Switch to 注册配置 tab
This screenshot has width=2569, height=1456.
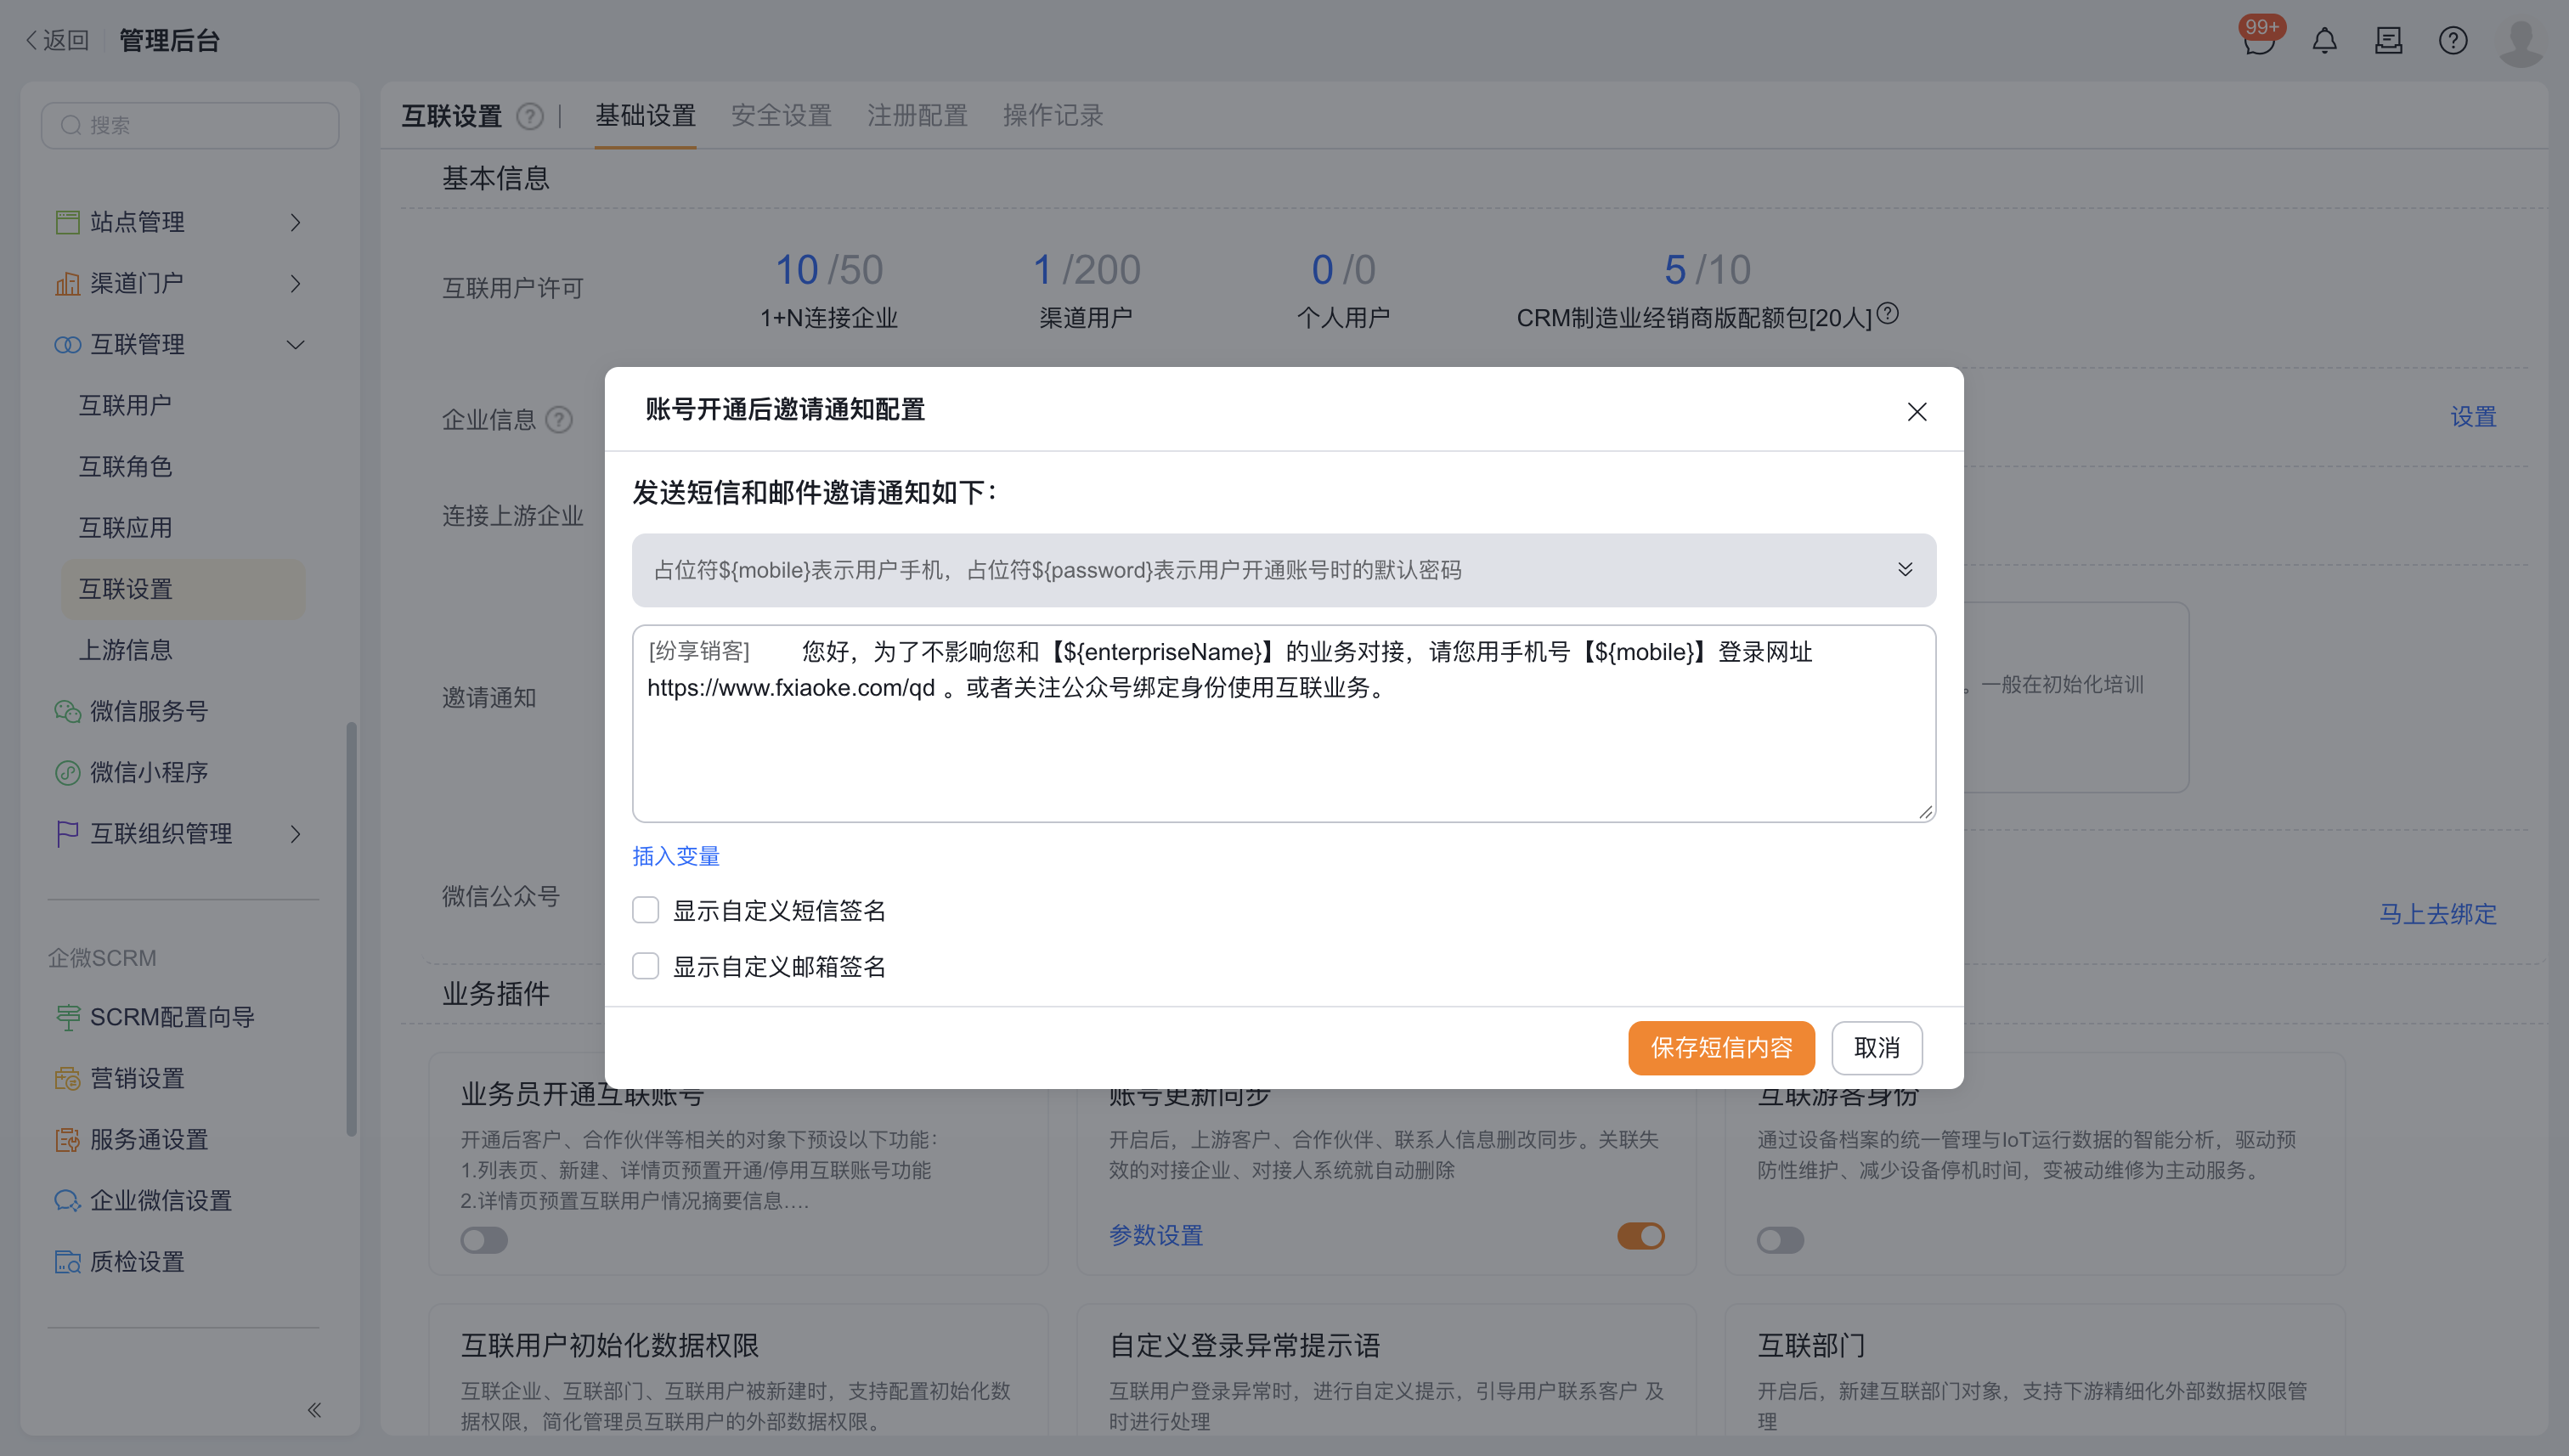coord(917,116)
